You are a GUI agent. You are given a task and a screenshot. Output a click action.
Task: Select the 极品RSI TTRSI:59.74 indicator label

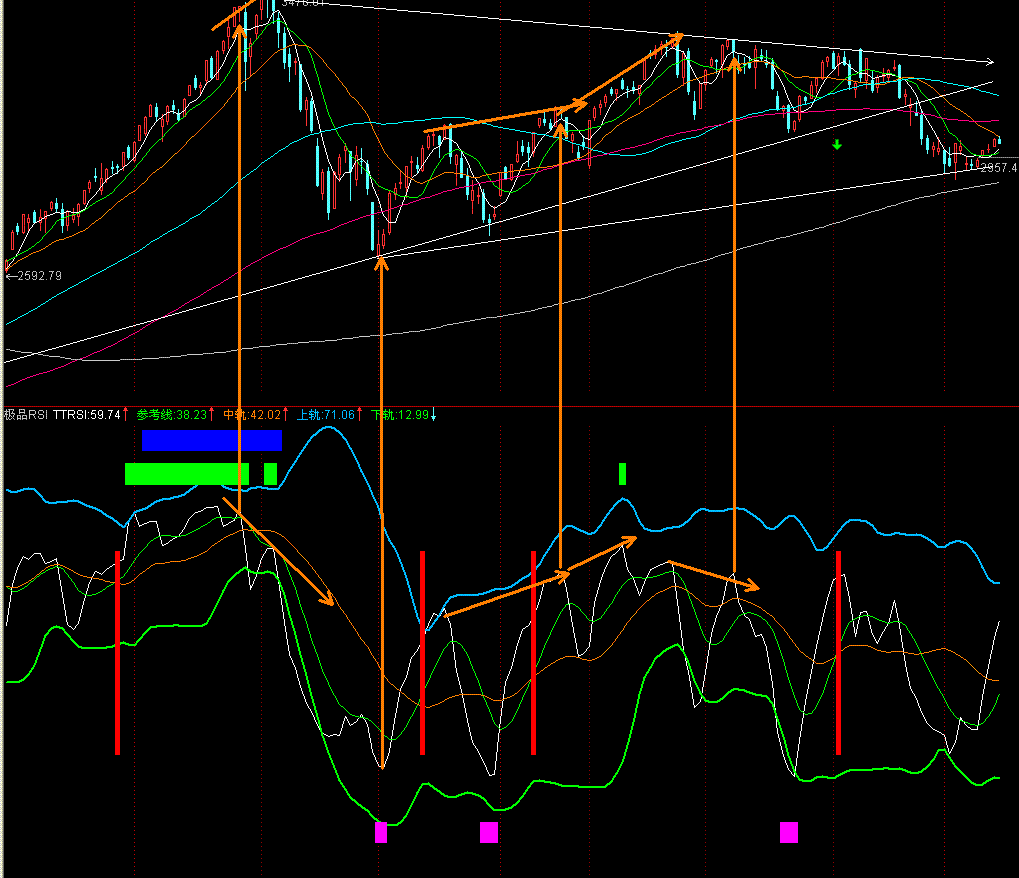point(62,415)
